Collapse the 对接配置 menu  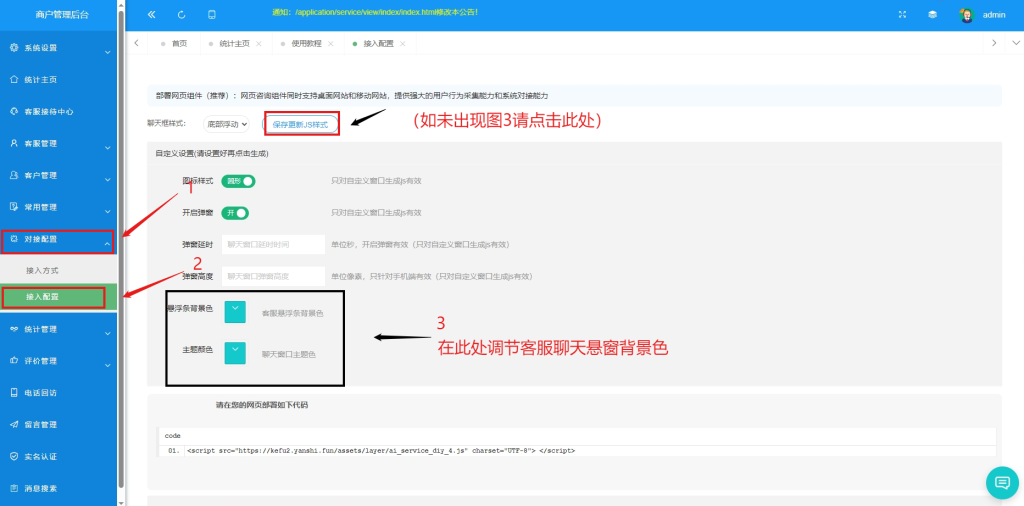point(108,243)
